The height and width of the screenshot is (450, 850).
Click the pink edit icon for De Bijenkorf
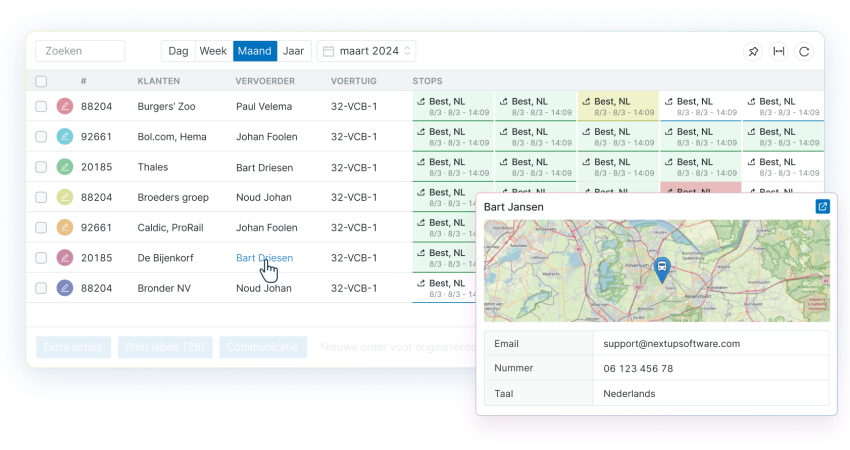pyautogui.click(x=65, y=258)
